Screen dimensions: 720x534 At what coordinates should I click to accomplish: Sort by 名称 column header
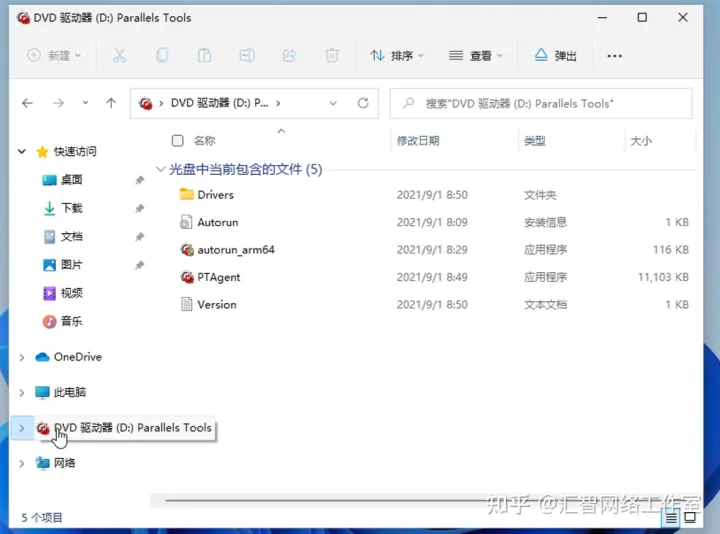point(204,141)
